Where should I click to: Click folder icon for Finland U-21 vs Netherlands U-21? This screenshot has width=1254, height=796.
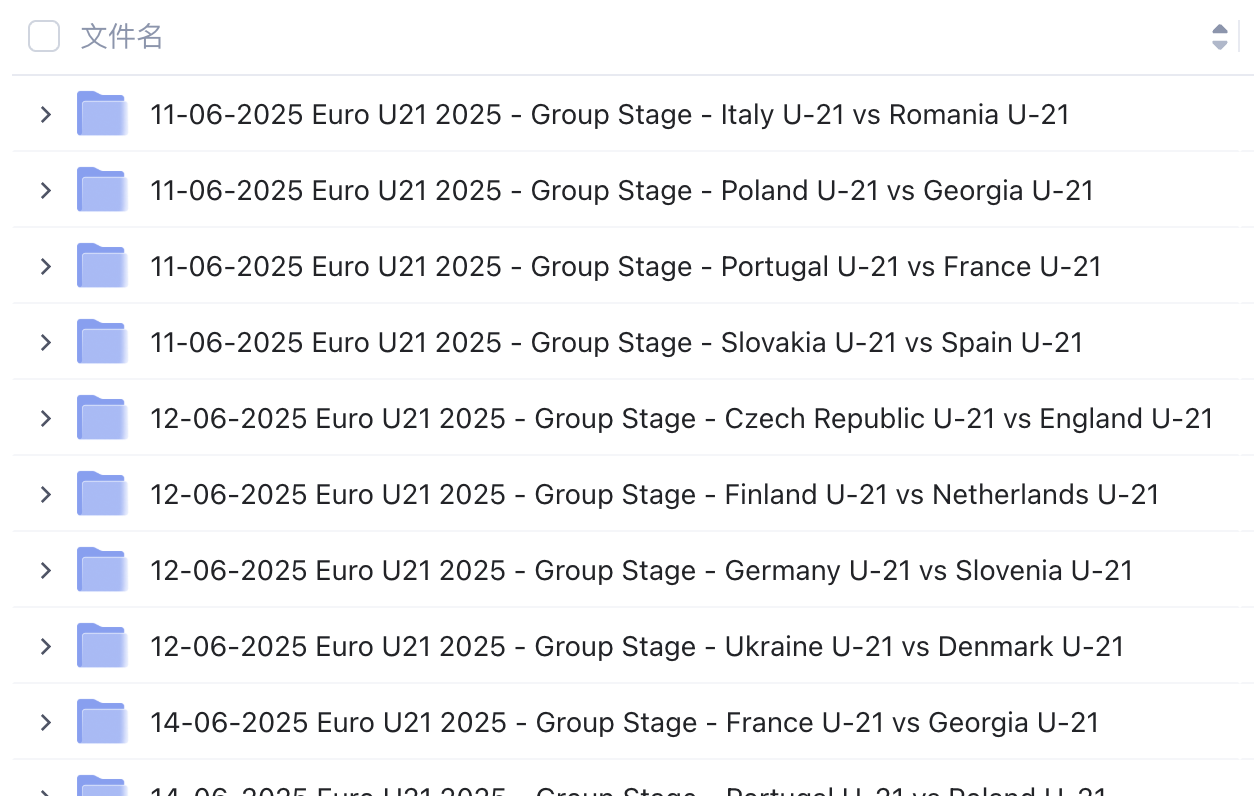pos(101,494)
